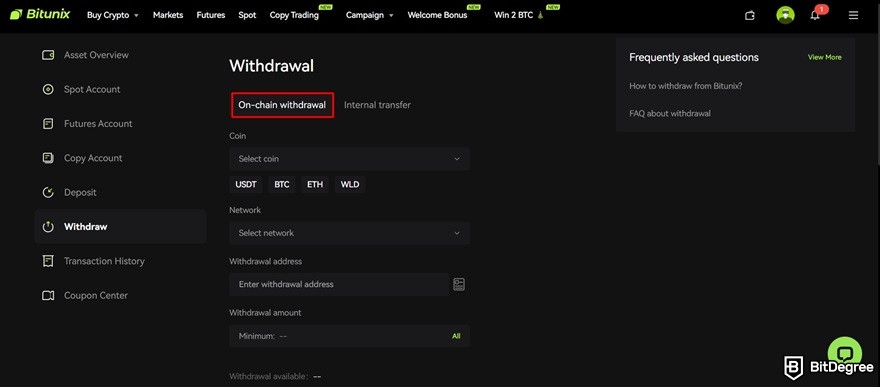Open Spot in the top navigation
The image size is (880, 387).
247,15
